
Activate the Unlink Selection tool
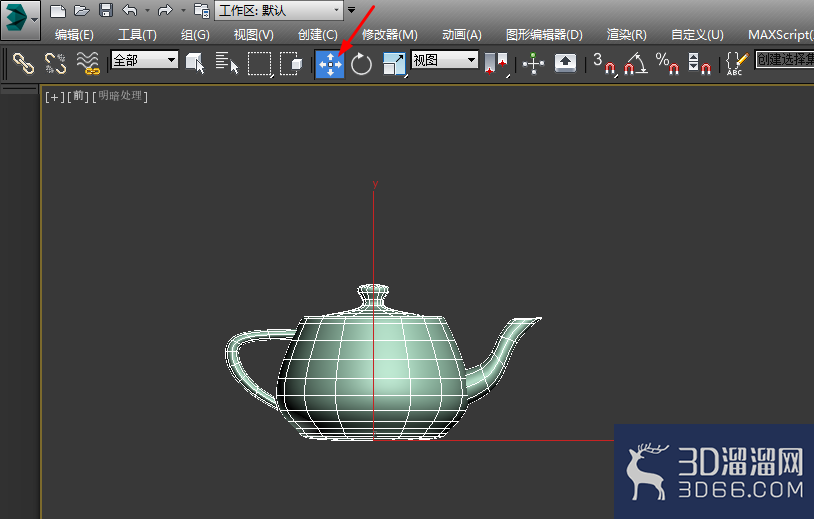point(56,64)
